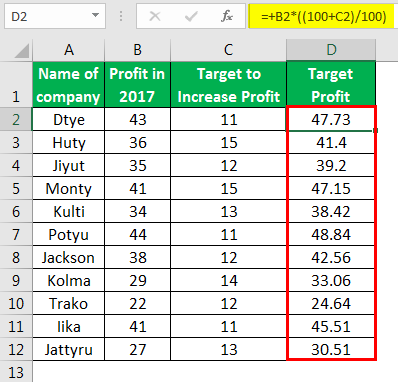Screen dimensions: 398x382
Task: Select cell containing Iika
Action: tap(69, 326)
